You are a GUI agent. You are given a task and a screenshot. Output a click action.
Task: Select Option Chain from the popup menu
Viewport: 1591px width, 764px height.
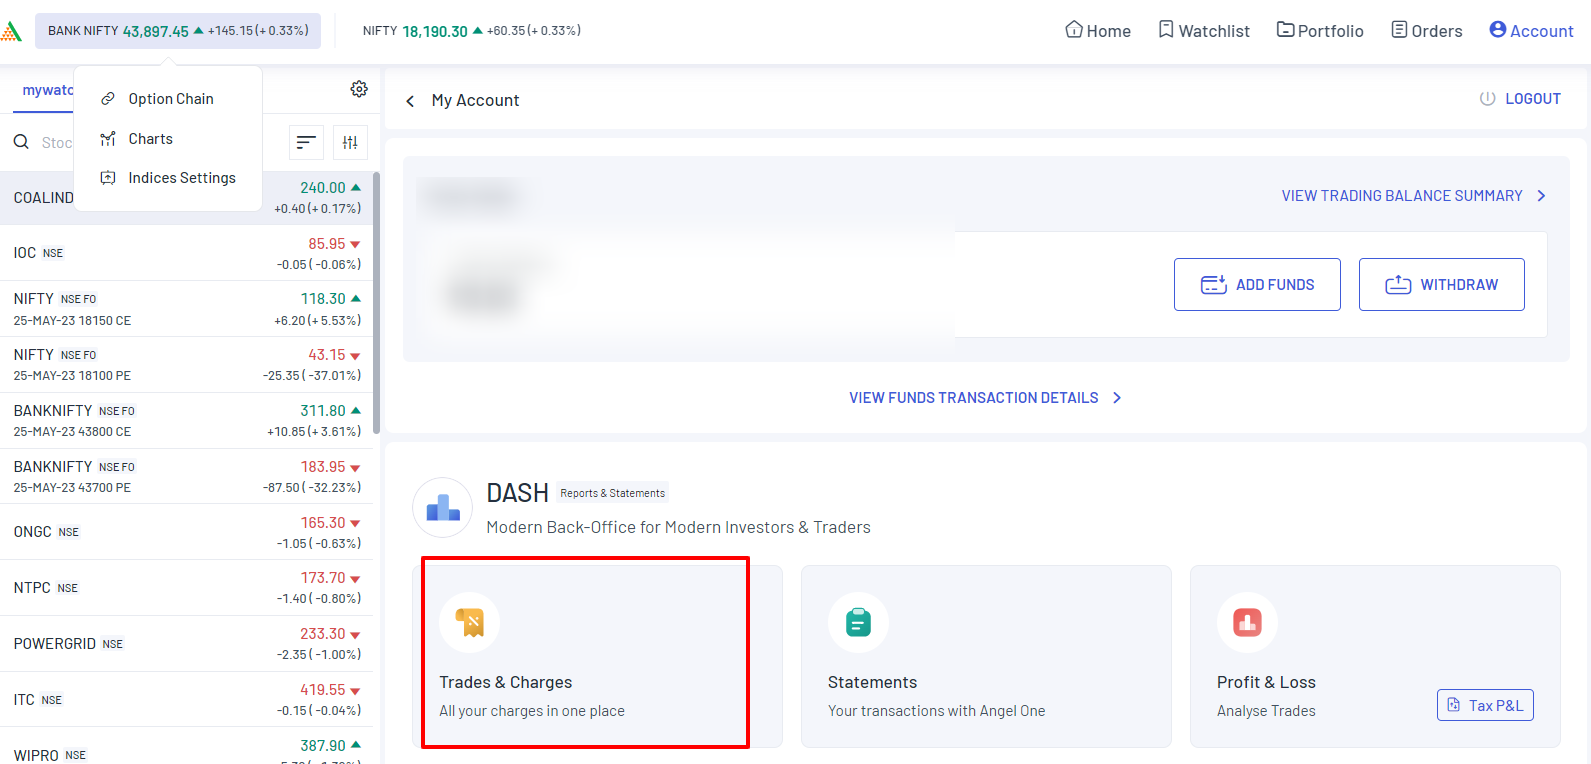pyautogui.click(x=170, y=99)
